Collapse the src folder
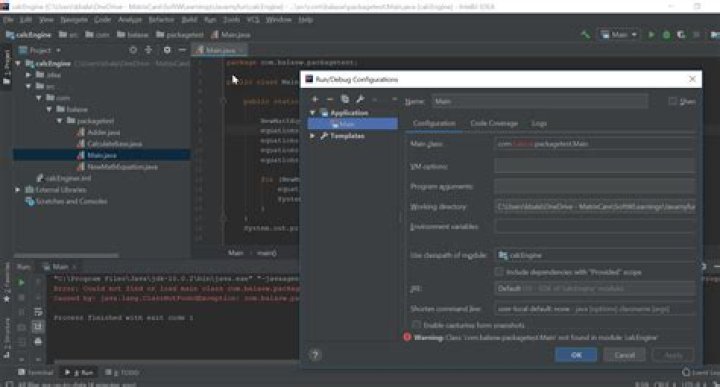The width and height of the screenshot is (720, 387). click(x=28, y=86)
